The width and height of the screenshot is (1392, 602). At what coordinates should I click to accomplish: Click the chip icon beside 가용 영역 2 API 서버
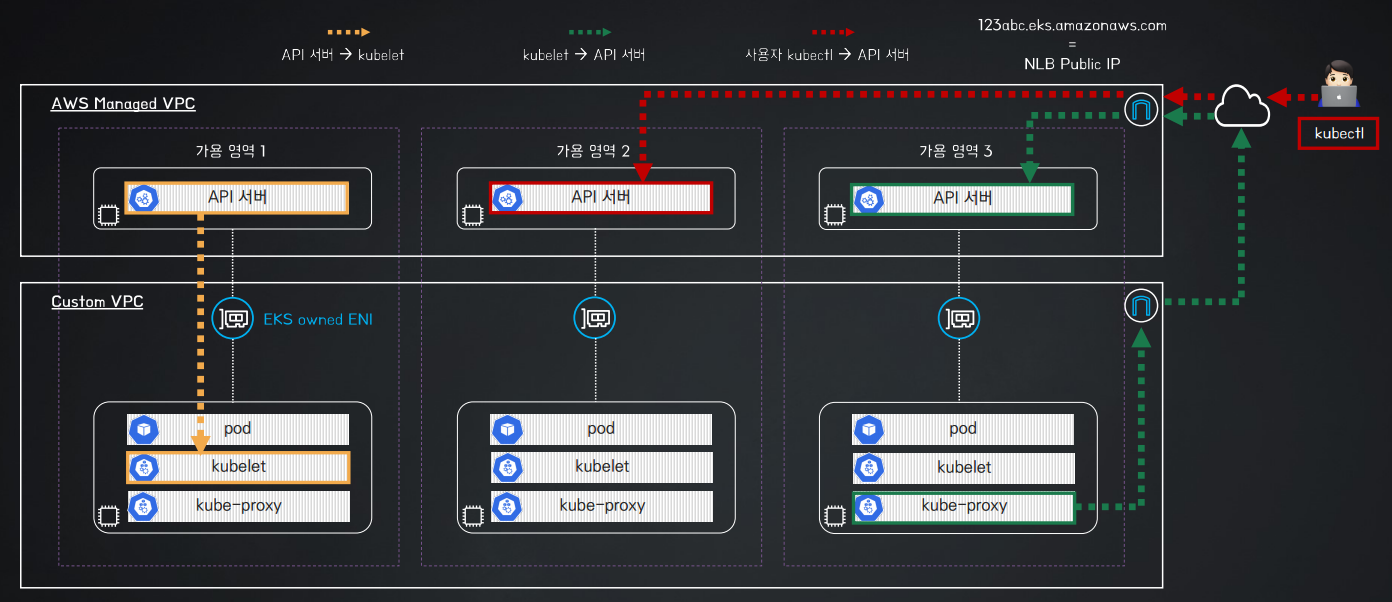tap(471, 215)
